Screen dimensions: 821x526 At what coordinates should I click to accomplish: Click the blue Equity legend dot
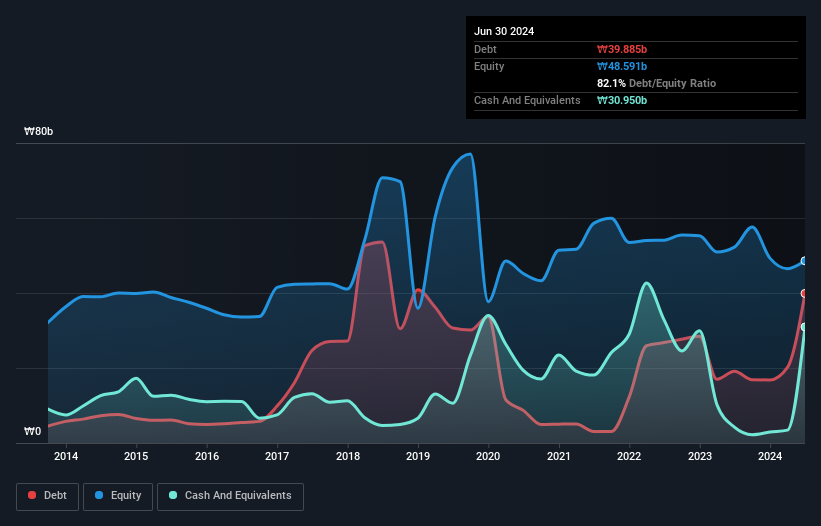point(99,495)
